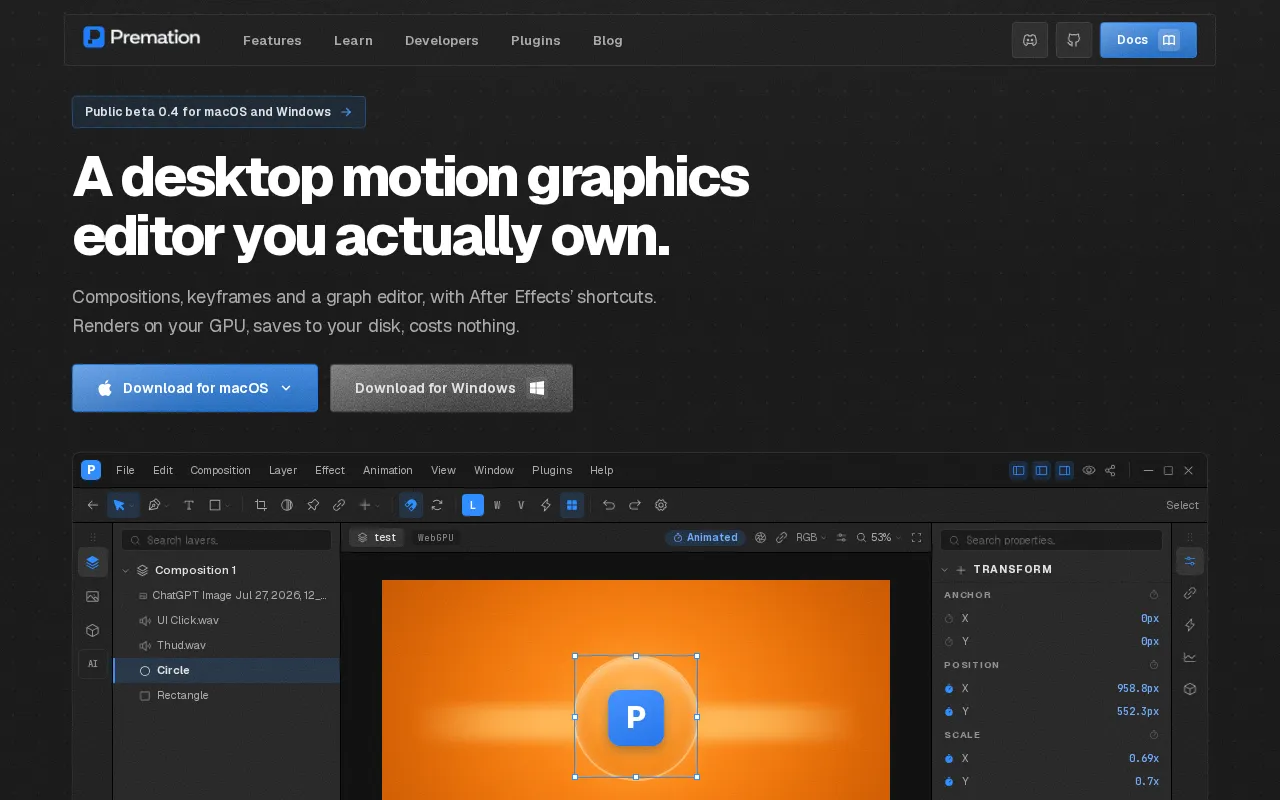Screen dimensions: 1280x800
Task: Go to the Blog nav link
Action: pyautogui.click(x=608, y=40)
